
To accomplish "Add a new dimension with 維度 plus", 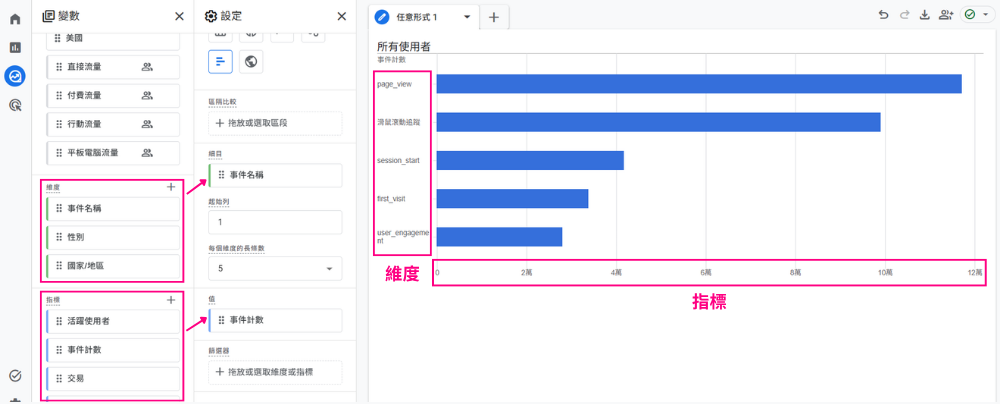I will click(170, 187).
